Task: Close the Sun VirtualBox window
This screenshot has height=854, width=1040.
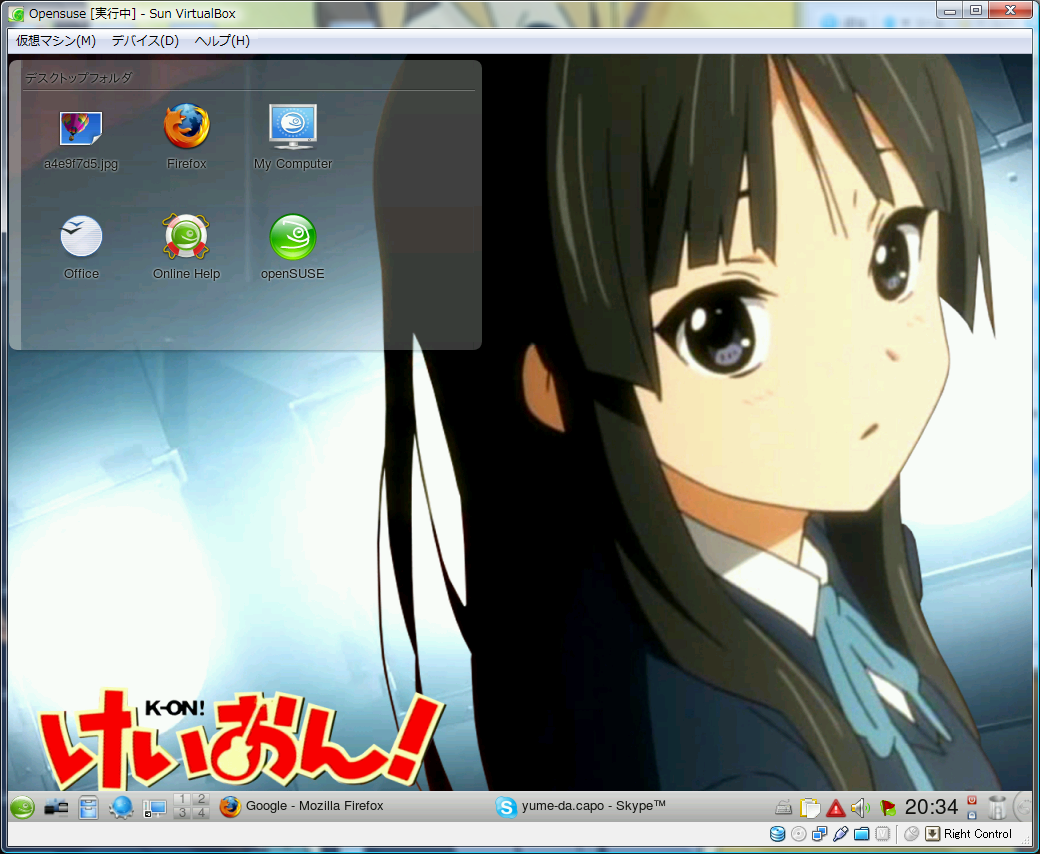Action: [x=1010, y=11]
